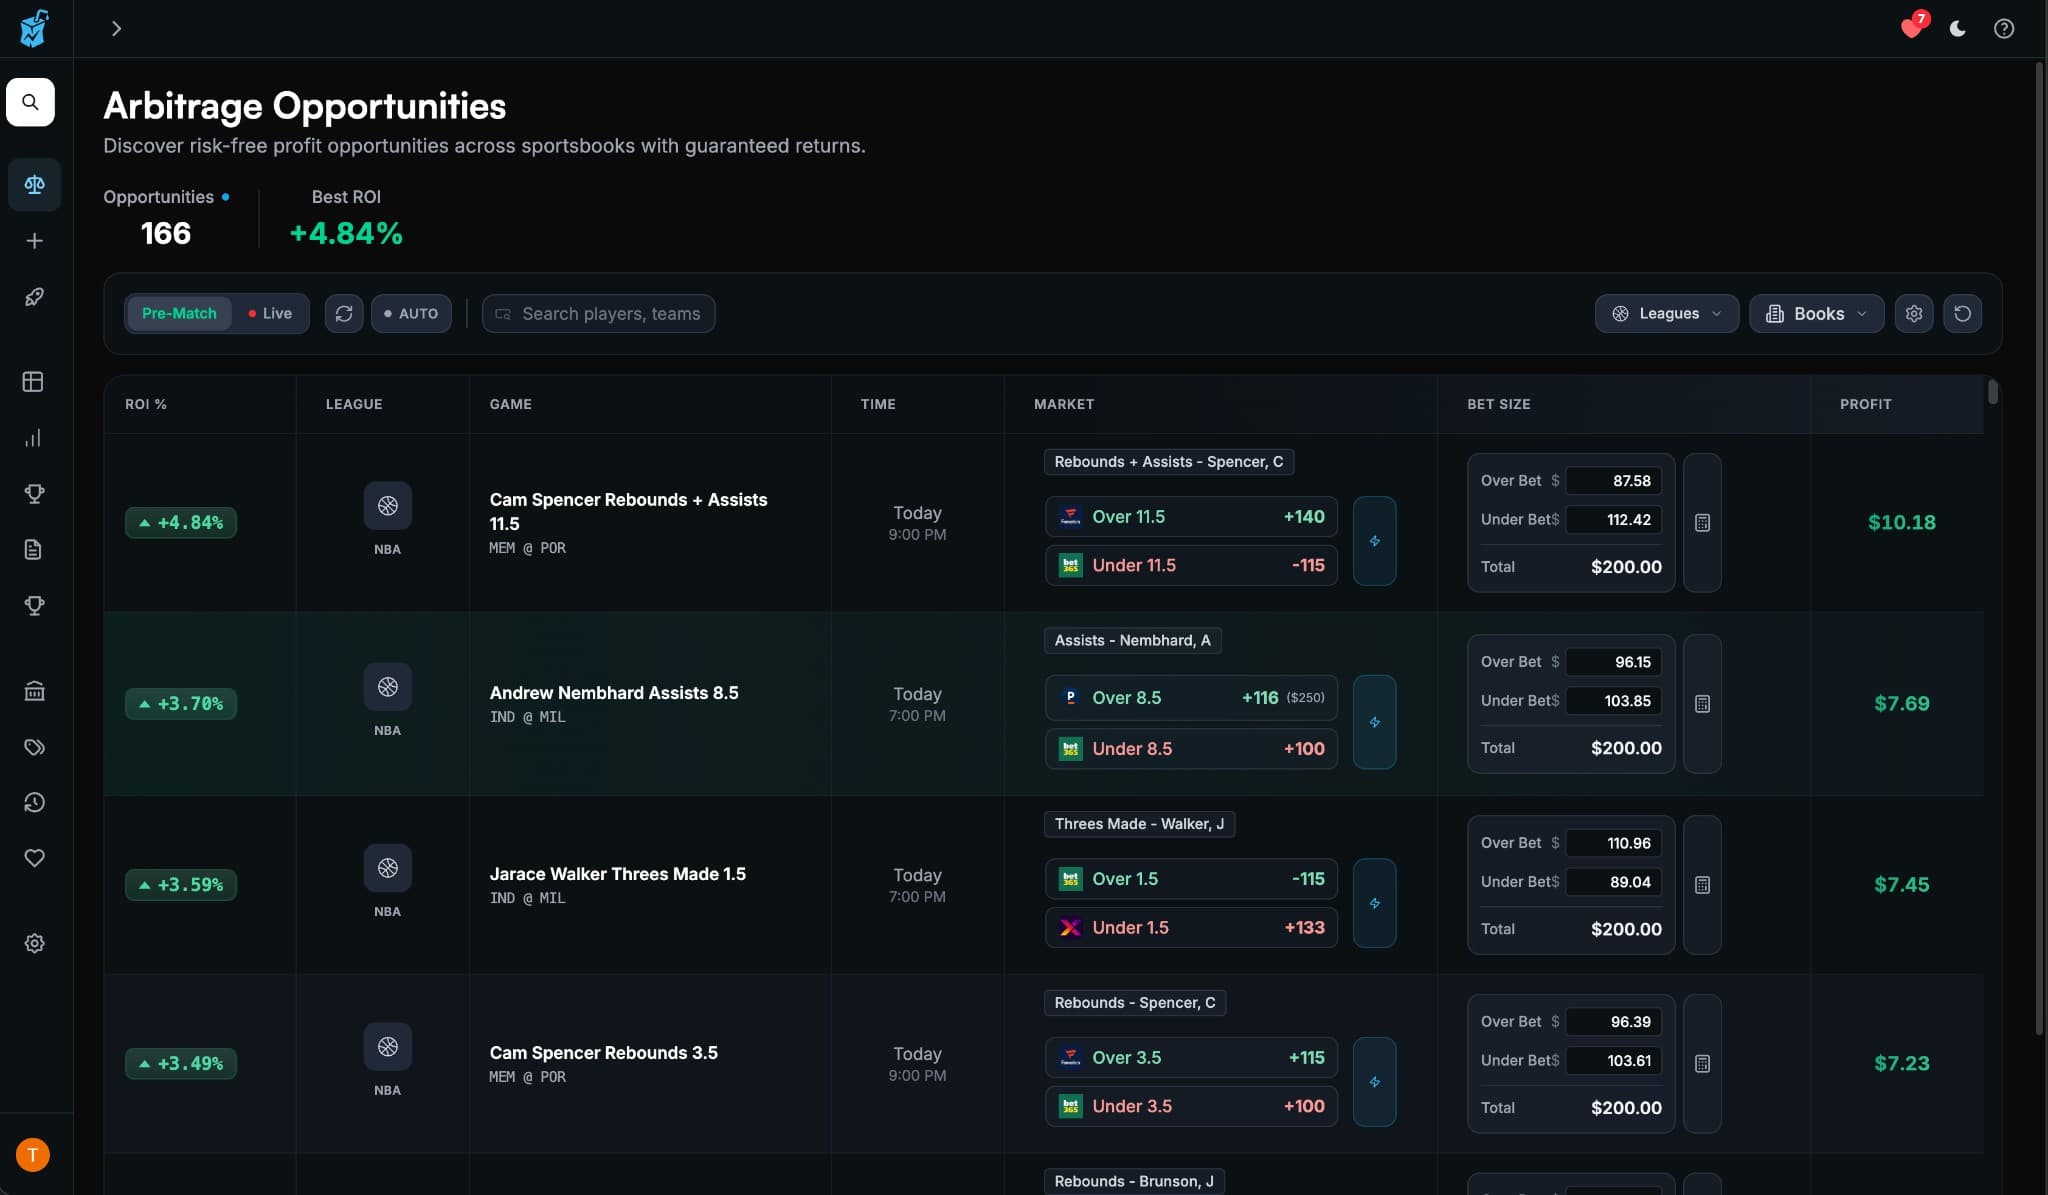2048x1195 pixels.
Task: Edit the Over Bet amount 96.15 field
Action: (x=1612, y=661)
